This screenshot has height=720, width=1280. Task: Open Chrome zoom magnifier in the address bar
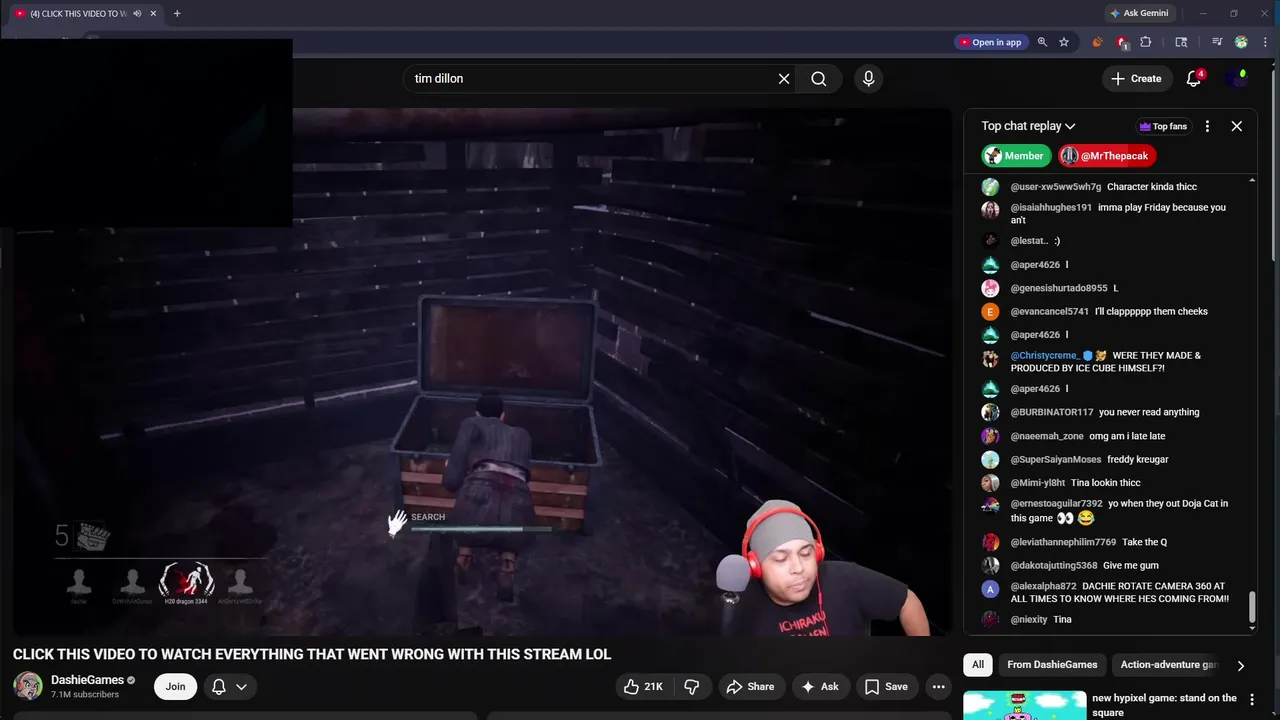coord(1042,42)
